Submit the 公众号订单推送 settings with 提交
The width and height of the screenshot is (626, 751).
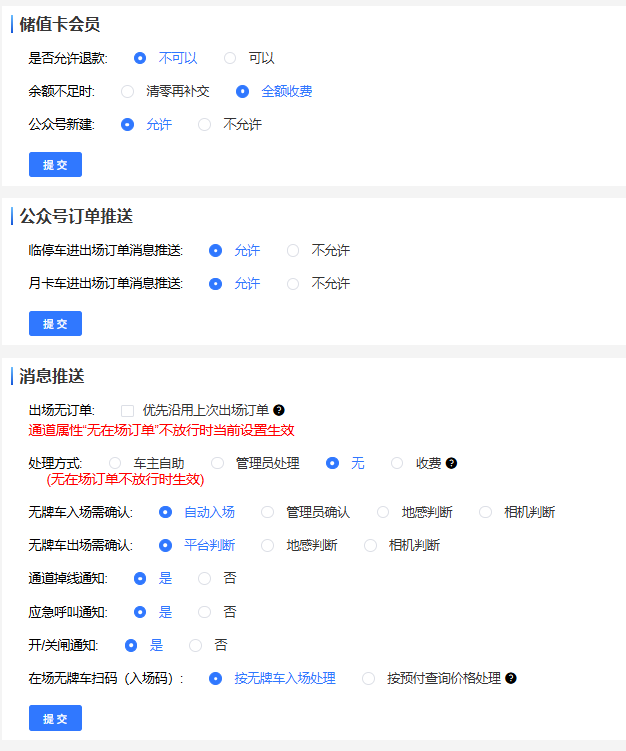[x=56, y=324]
